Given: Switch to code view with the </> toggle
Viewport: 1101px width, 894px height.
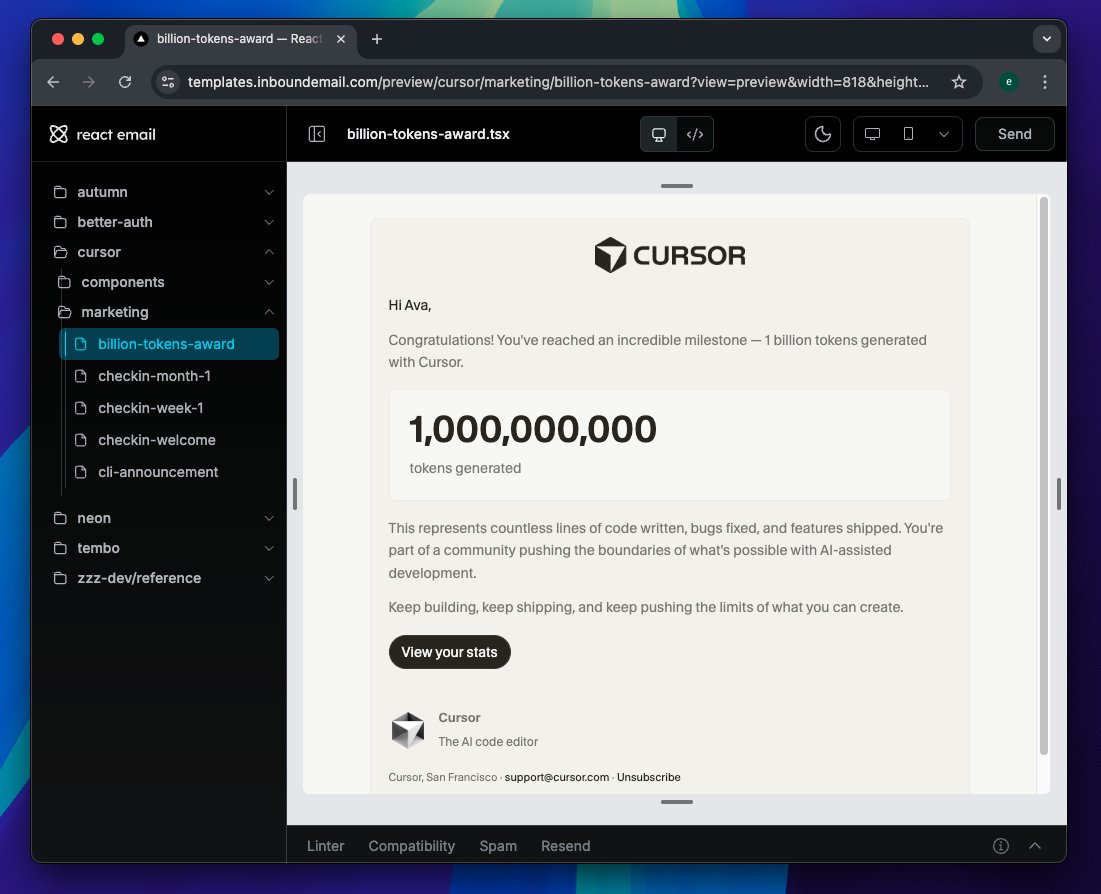Looking at the screenshot, I should 694,133.
